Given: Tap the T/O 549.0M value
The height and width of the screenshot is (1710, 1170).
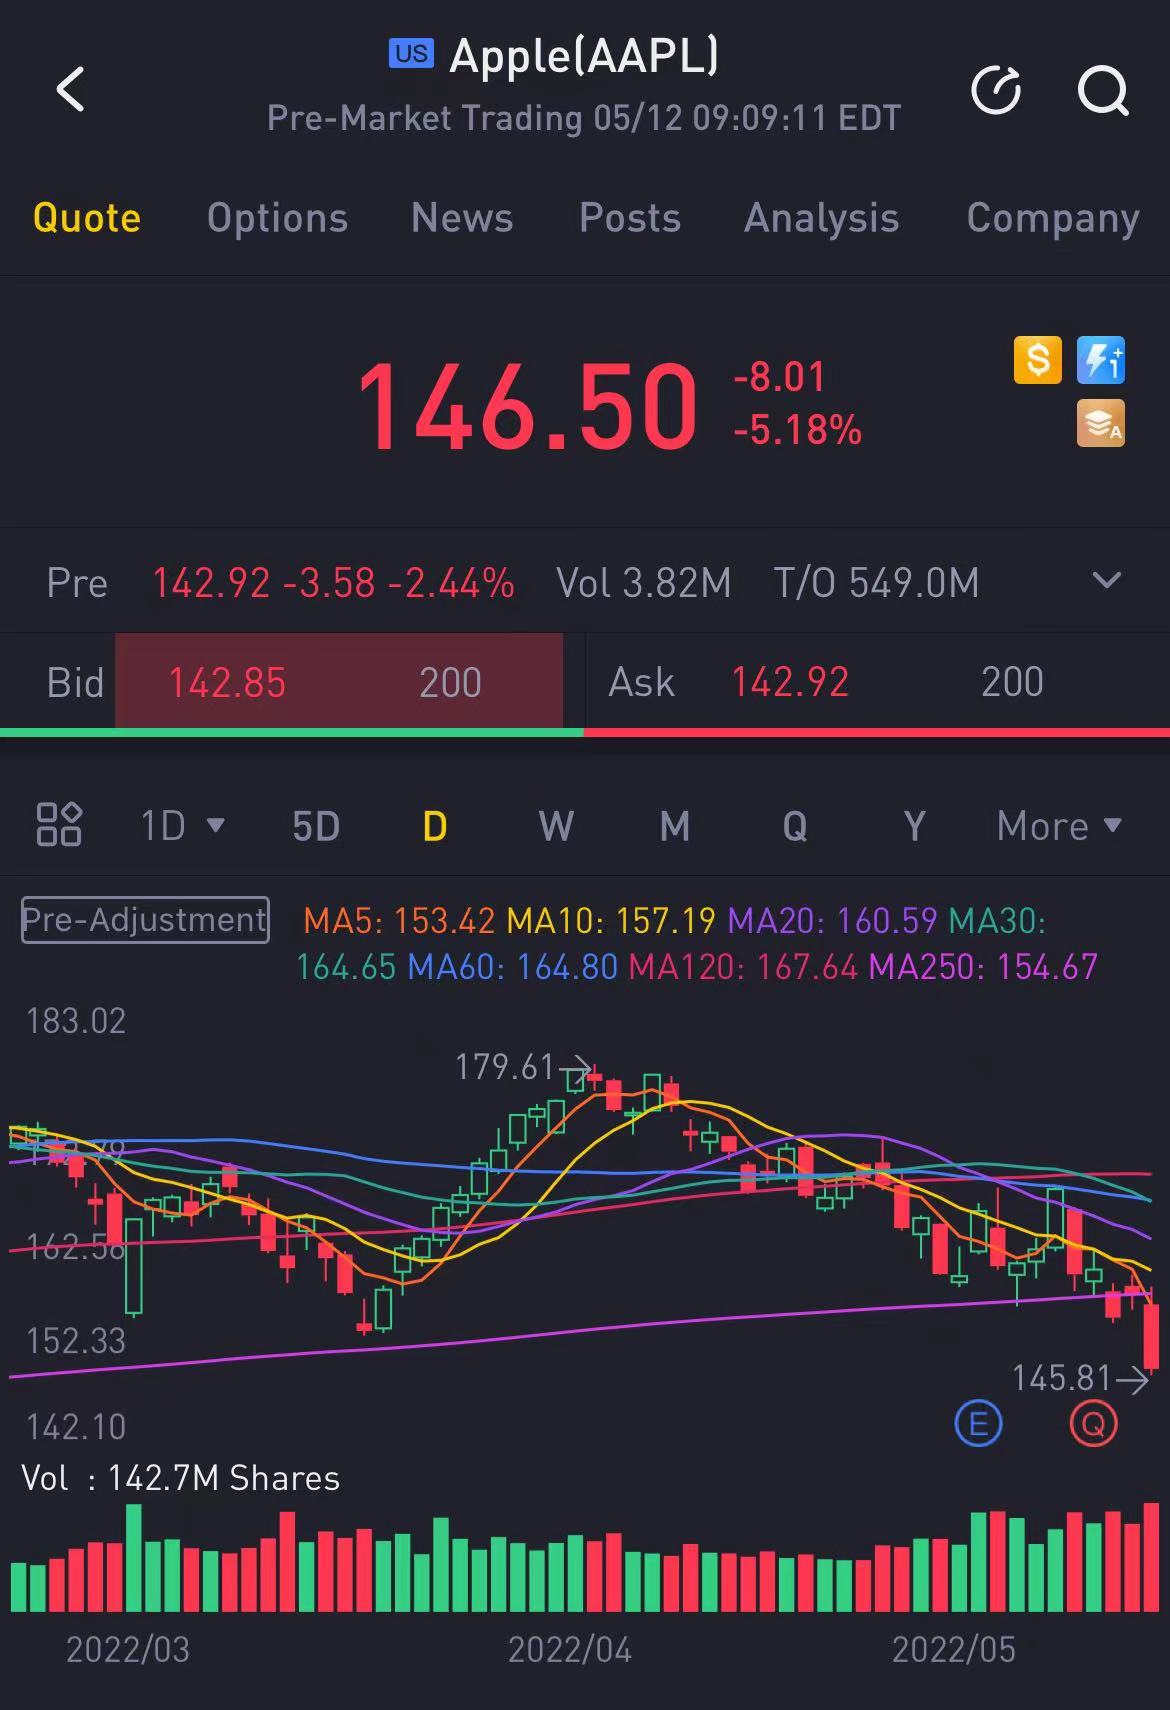Looking at the screenshot, I should point(876,582).
